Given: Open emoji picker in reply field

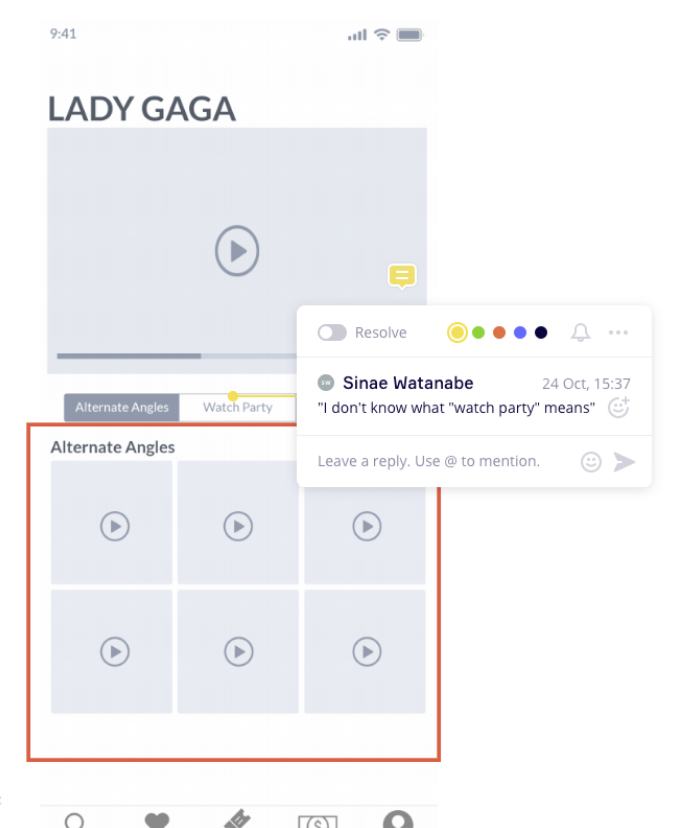Looking at the screenshot, I should [x=591, y=462].
